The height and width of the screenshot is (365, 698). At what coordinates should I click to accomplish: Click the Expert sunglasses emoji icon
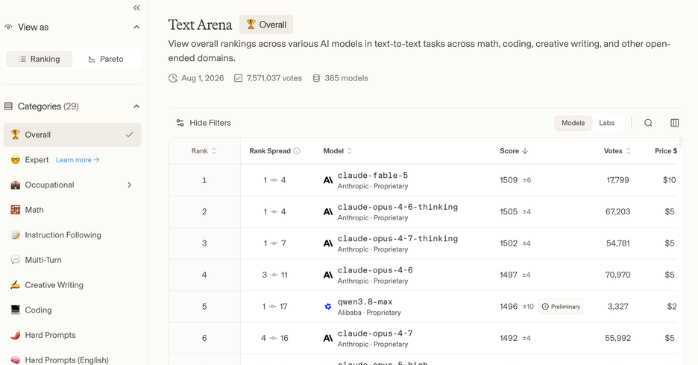click(15, 160)
